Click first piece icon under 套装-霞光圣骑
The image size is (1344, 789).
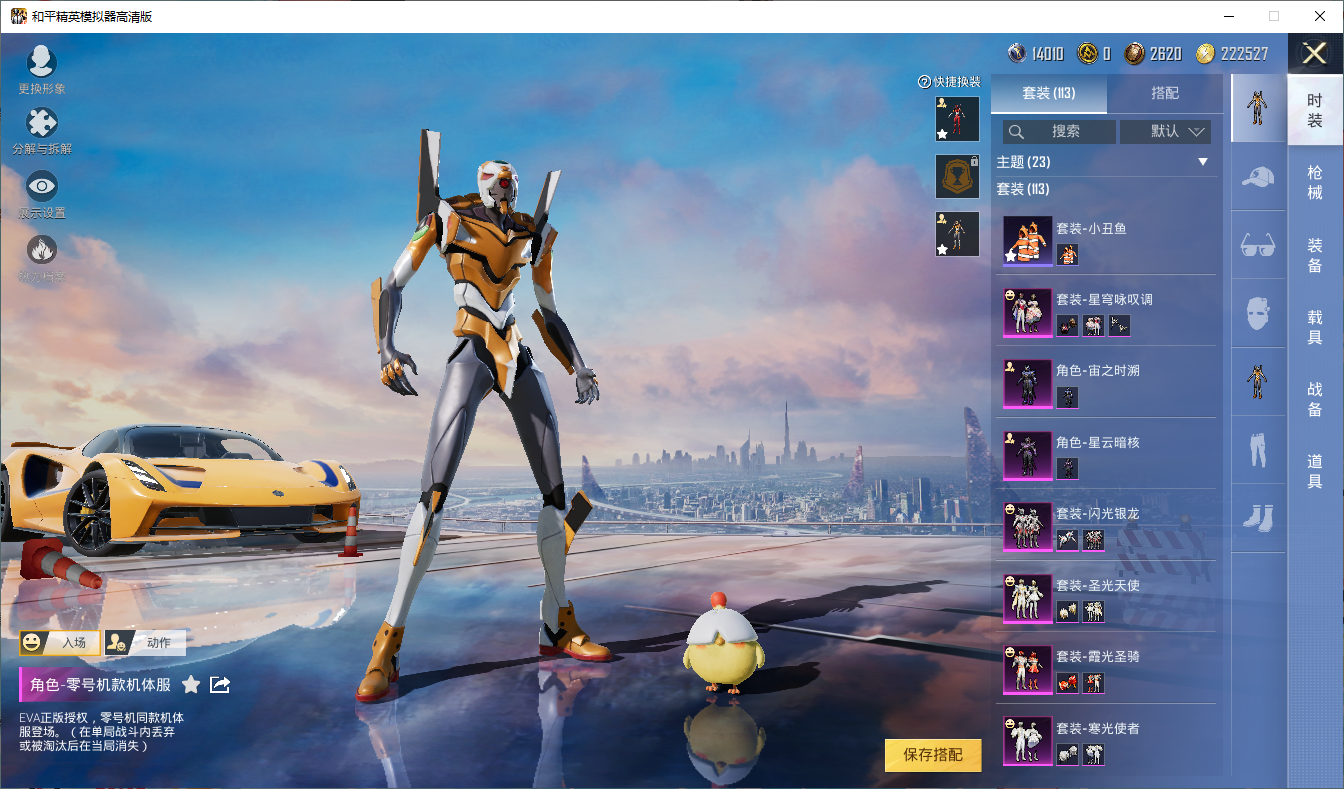point(1068,683)
